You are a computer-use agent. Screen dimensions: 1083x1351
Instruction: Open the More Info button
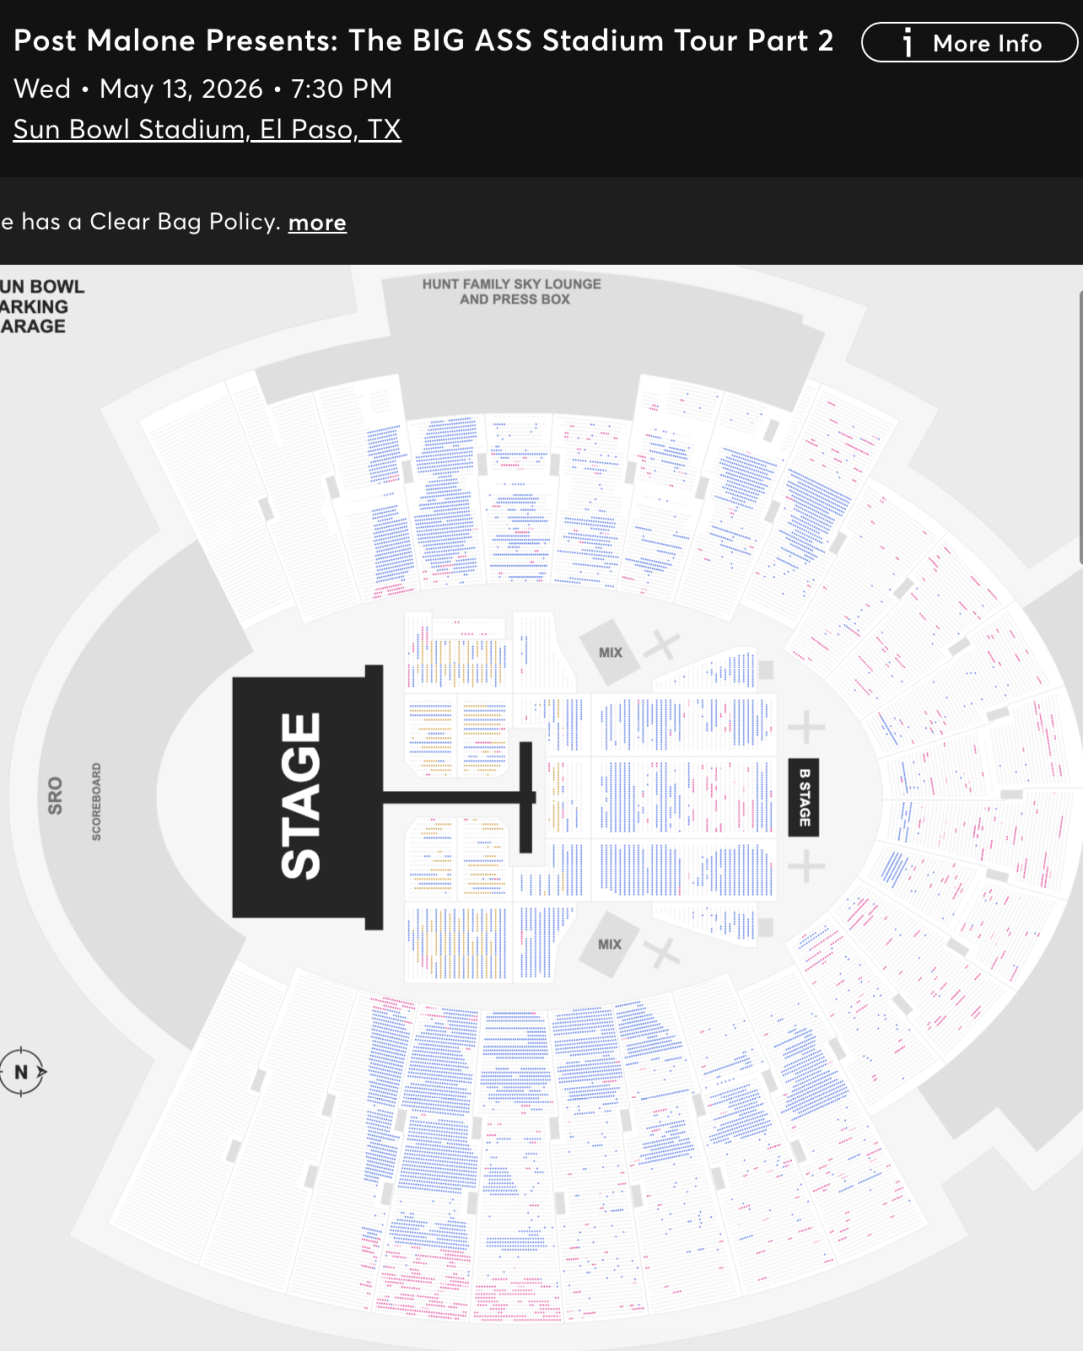pos(970,43)
